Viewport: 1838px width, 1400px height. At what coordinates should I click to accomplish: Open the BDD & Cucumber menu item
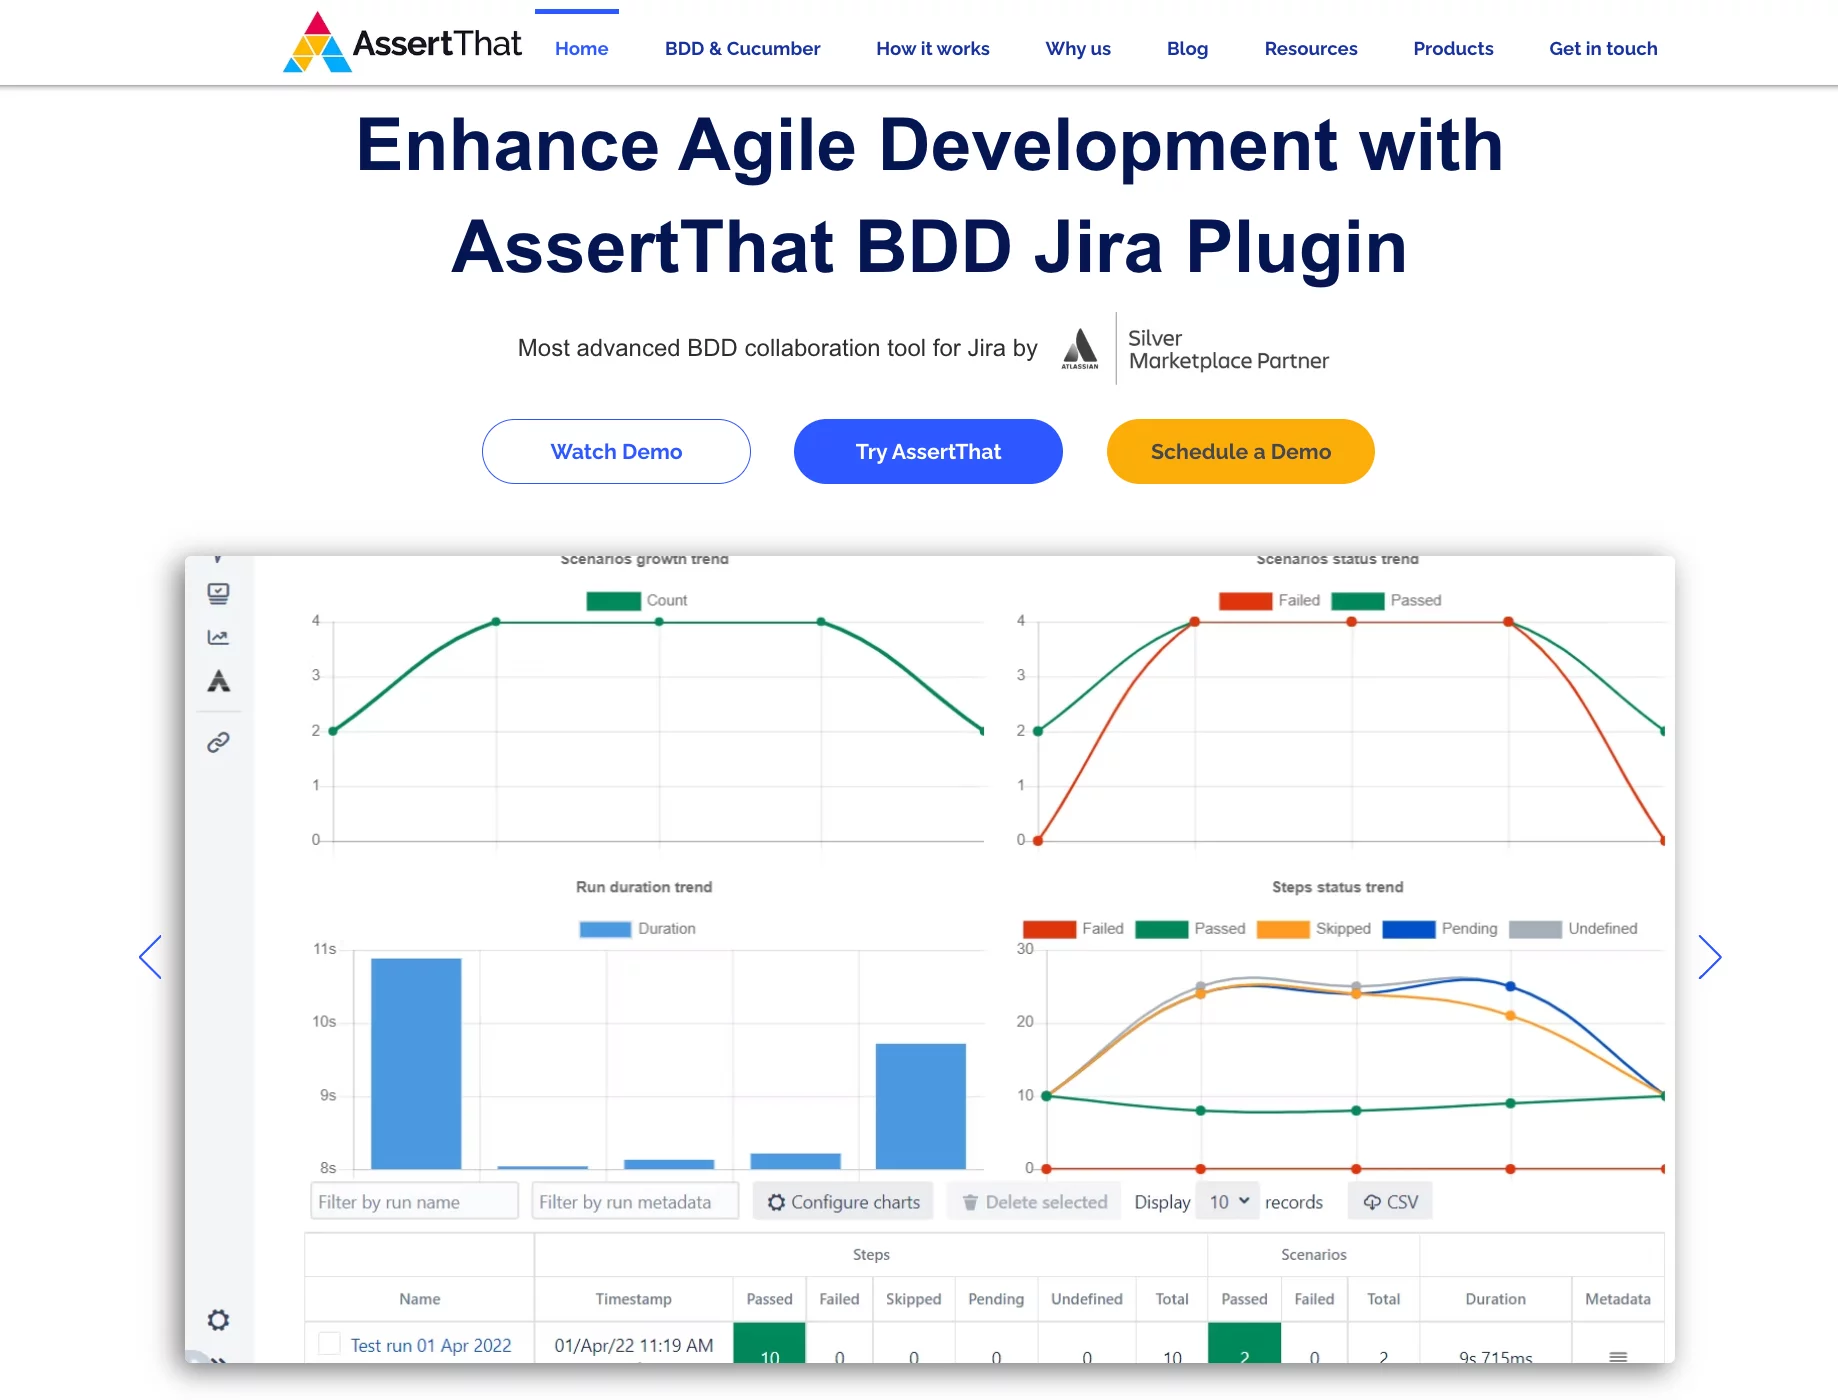pyautogui.click(x=742, y=48)
